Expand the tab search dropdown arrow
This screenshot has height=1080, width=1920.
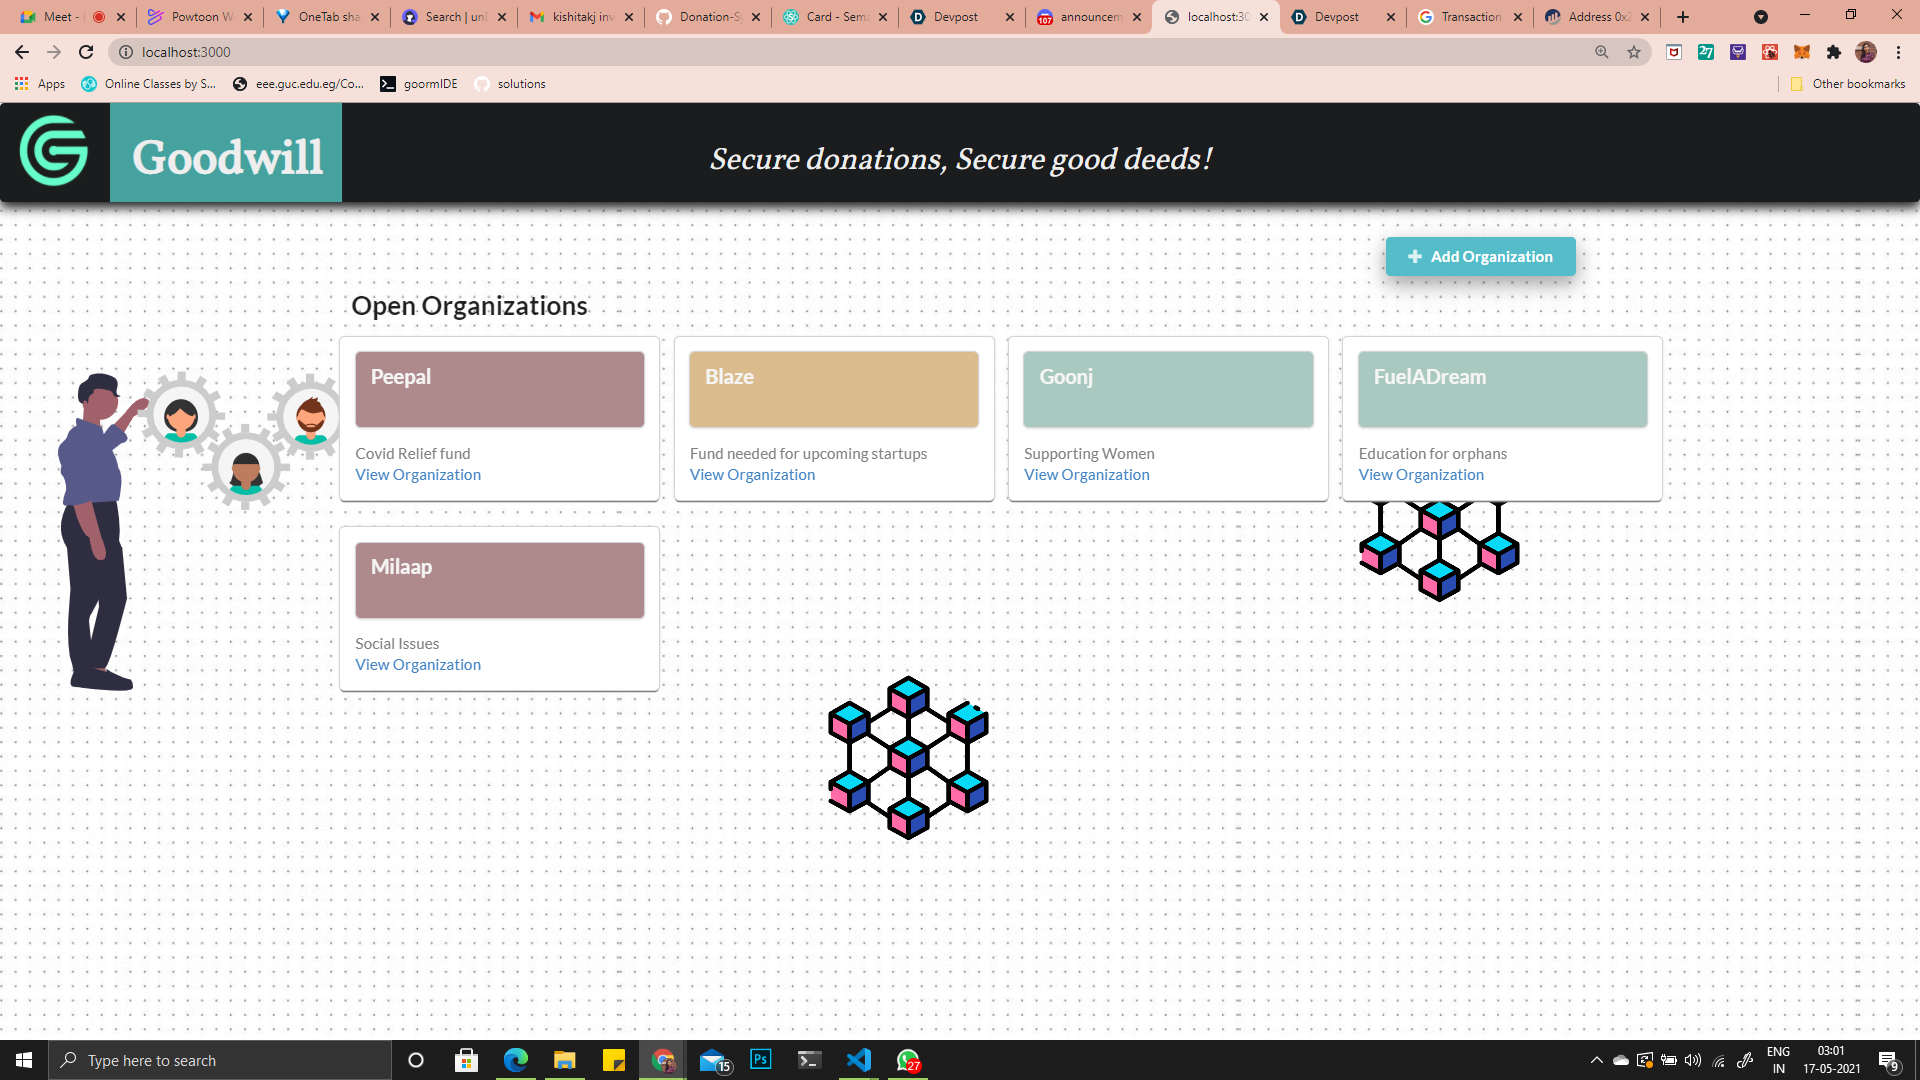(x=1761, y=17)
